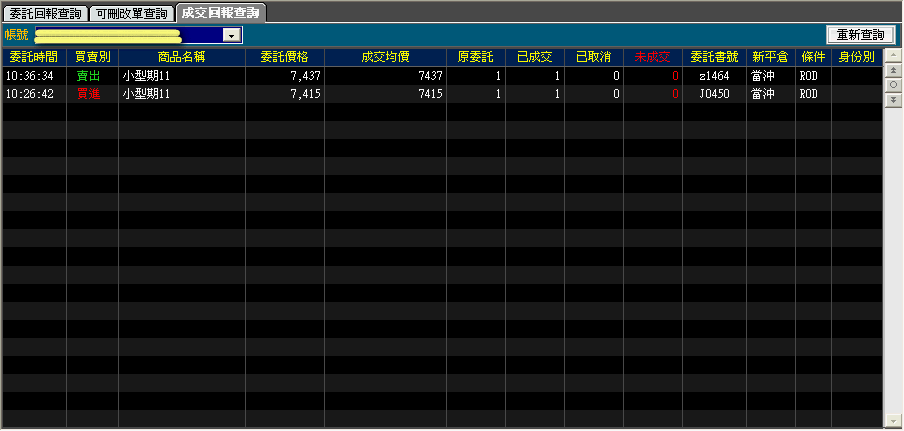904x431 pixels.
Task: Click the 已成交 column header
Action: click(534, 57)
